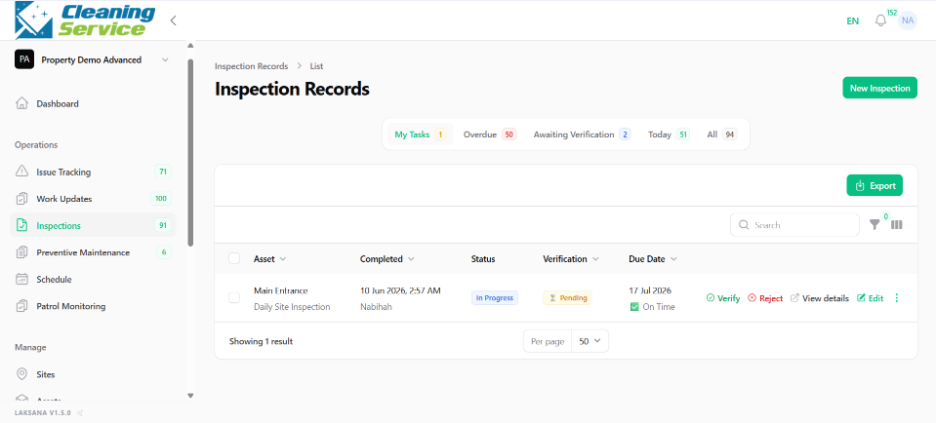Viewport: 936px width, 423px height.
Task: Click the In Progress status badge
Action: click(494, 298)
